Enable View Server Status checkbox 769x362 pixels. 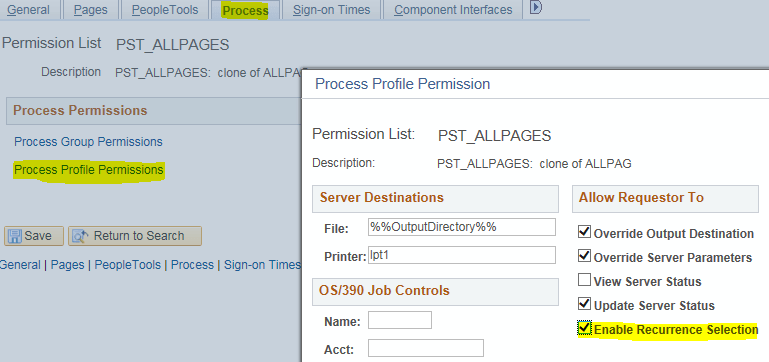tap(584, 280)
